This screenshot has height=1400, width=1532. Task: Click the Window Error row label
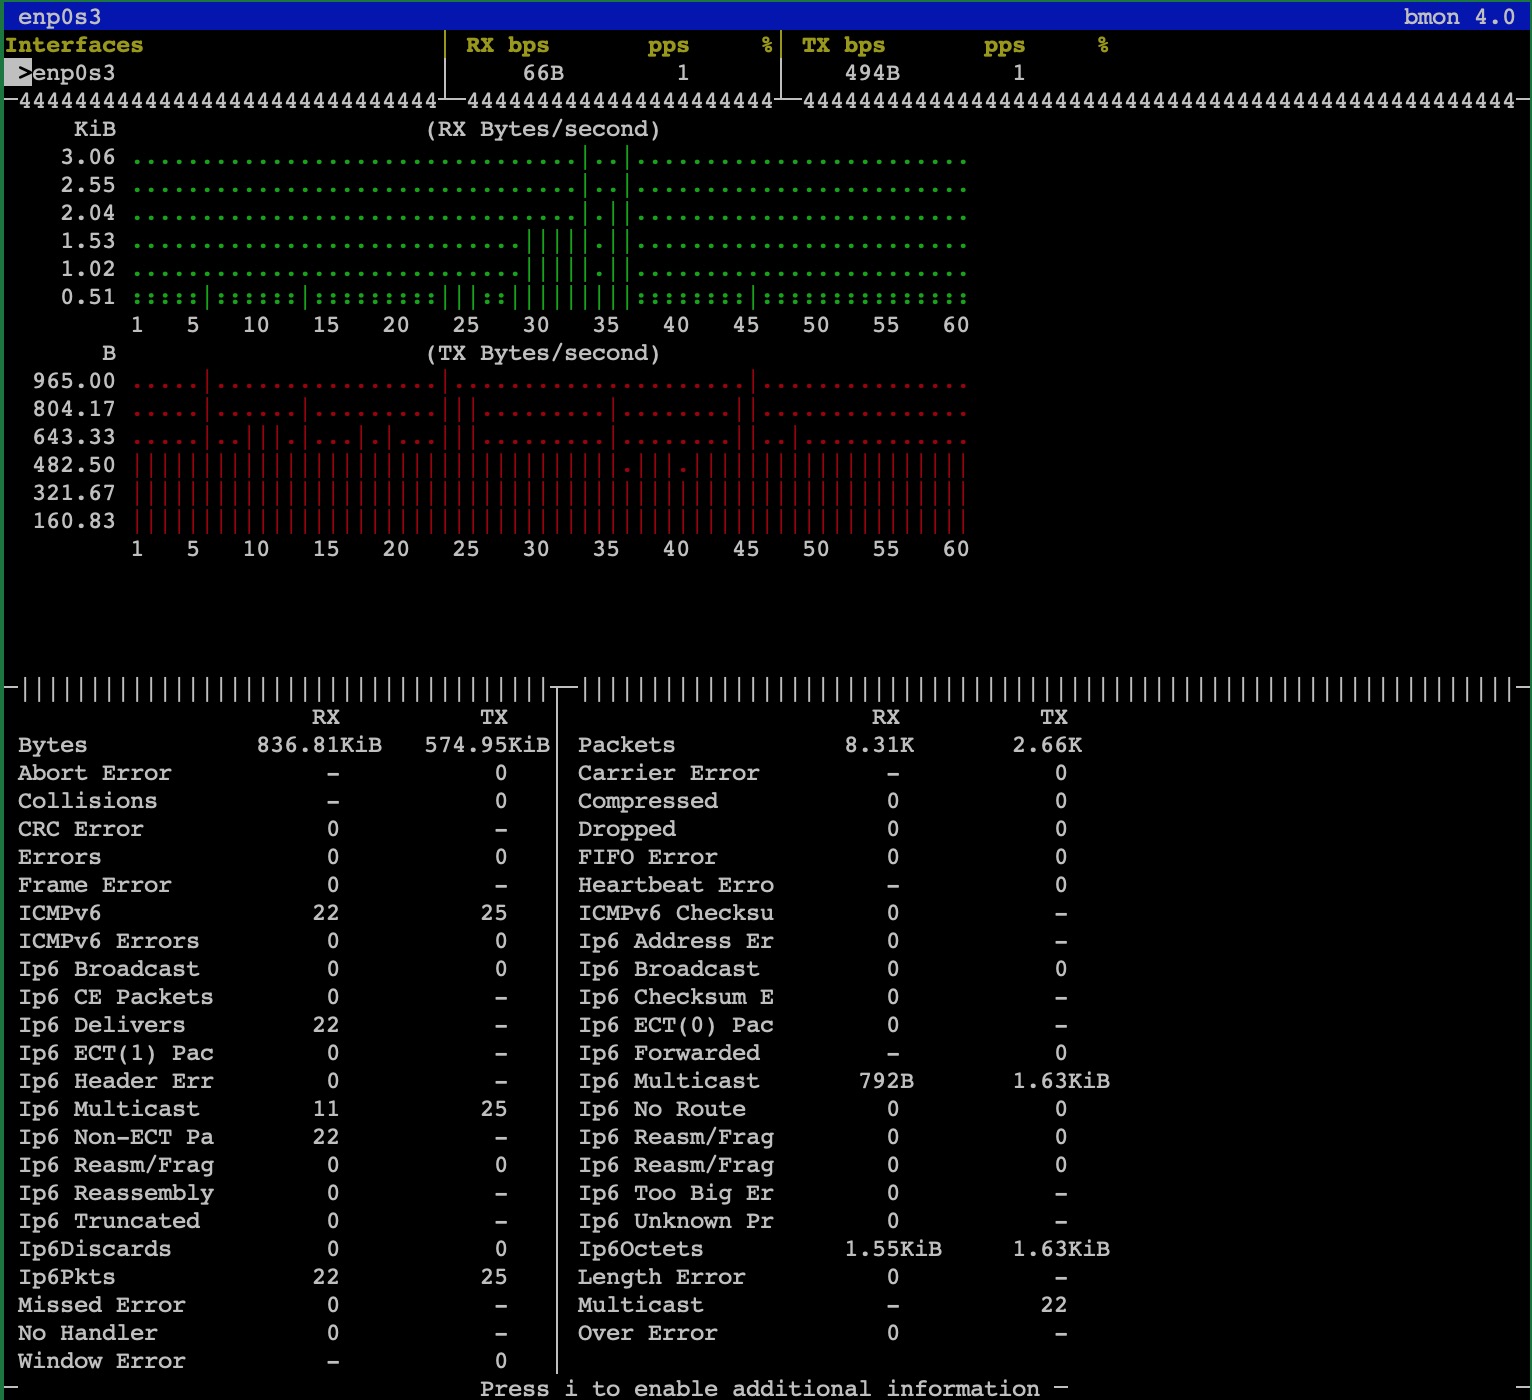102,1361
